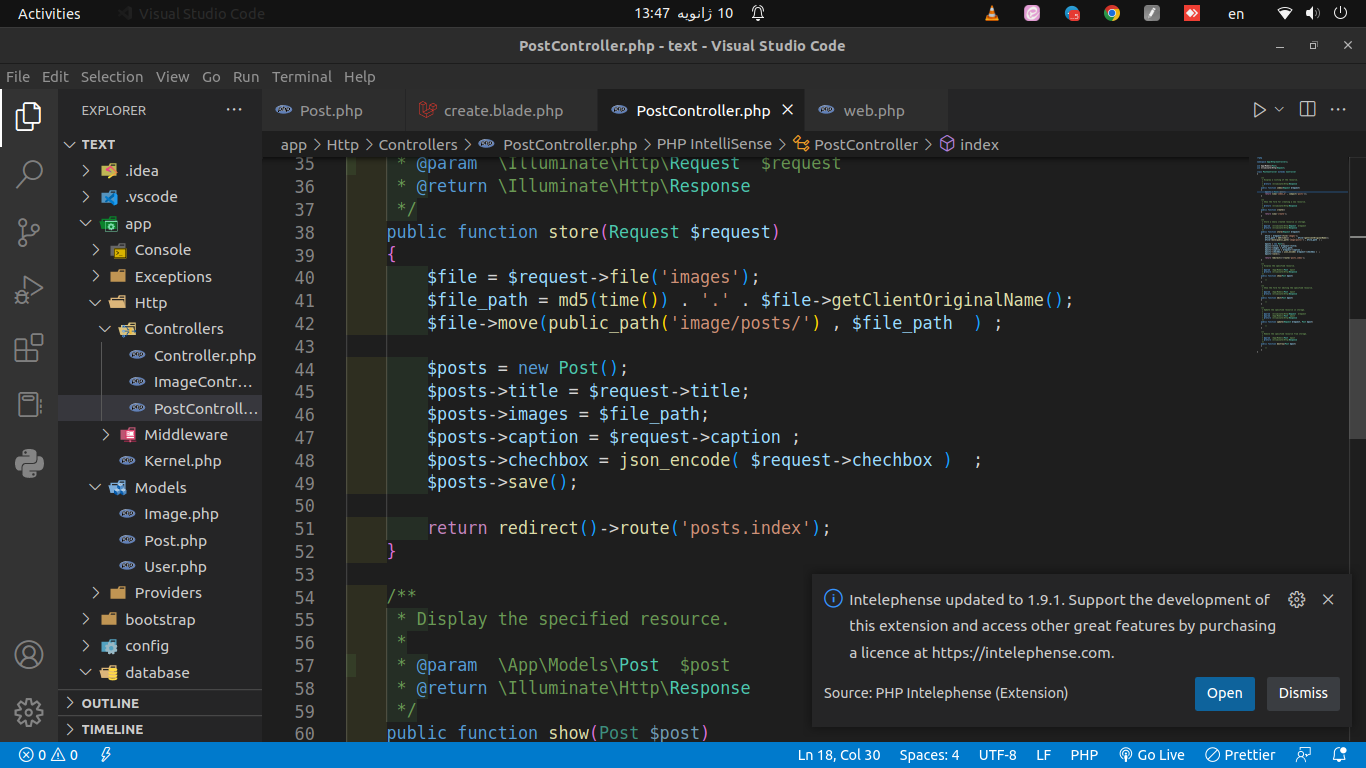Open editor More Actions ellipsis
This screenshot has width=1366, height=768.
[x=1340, y=110]
